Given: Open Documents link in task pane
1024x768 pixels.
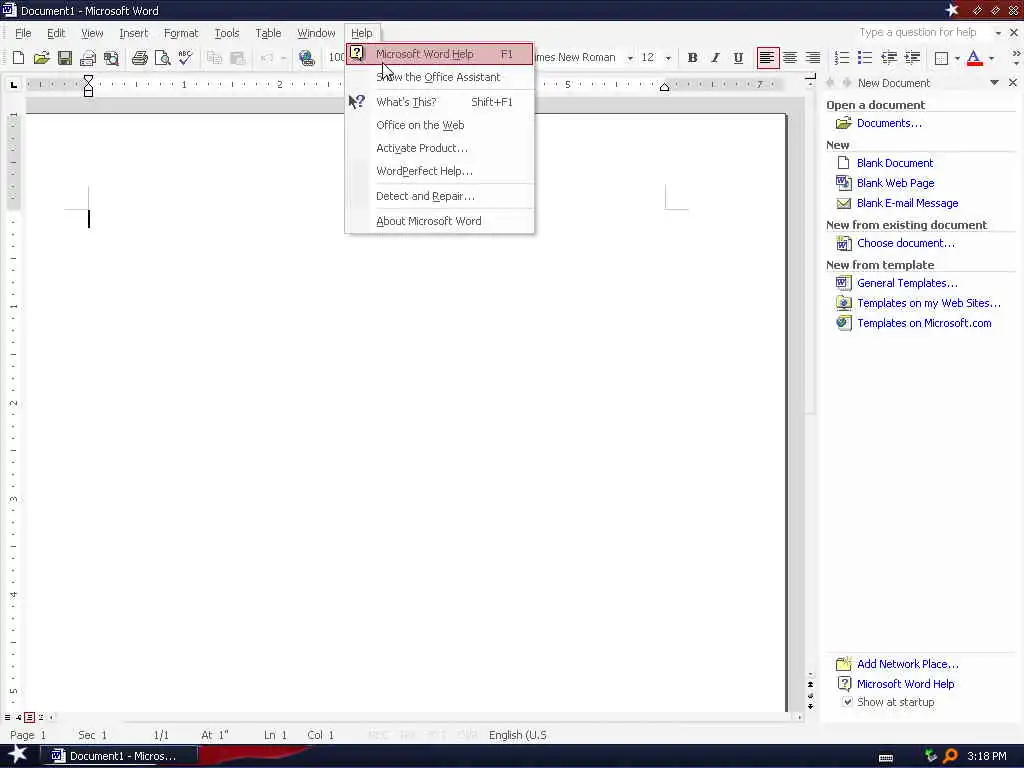Looking at the screenshot, I should 889,123.
